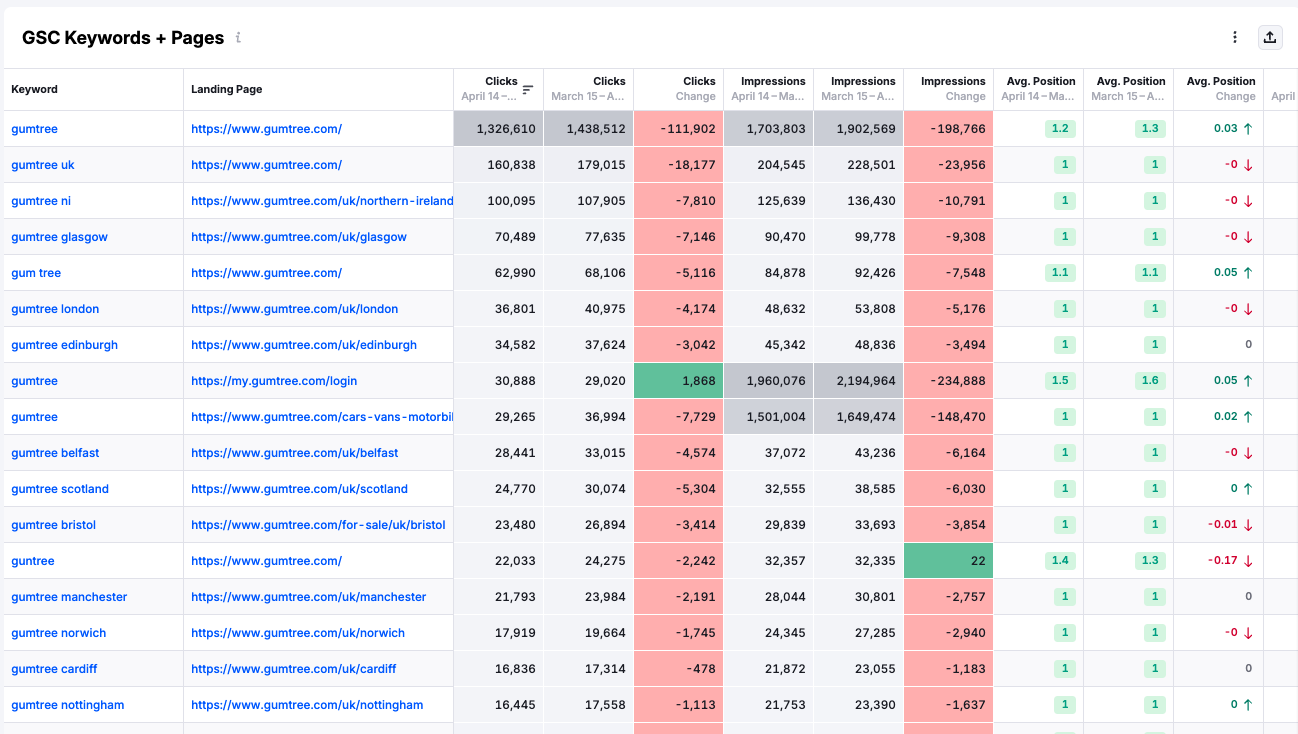1298x734 pixels.
Task: Click the sort icon in the Clicks April header
Action: [528, 89]
